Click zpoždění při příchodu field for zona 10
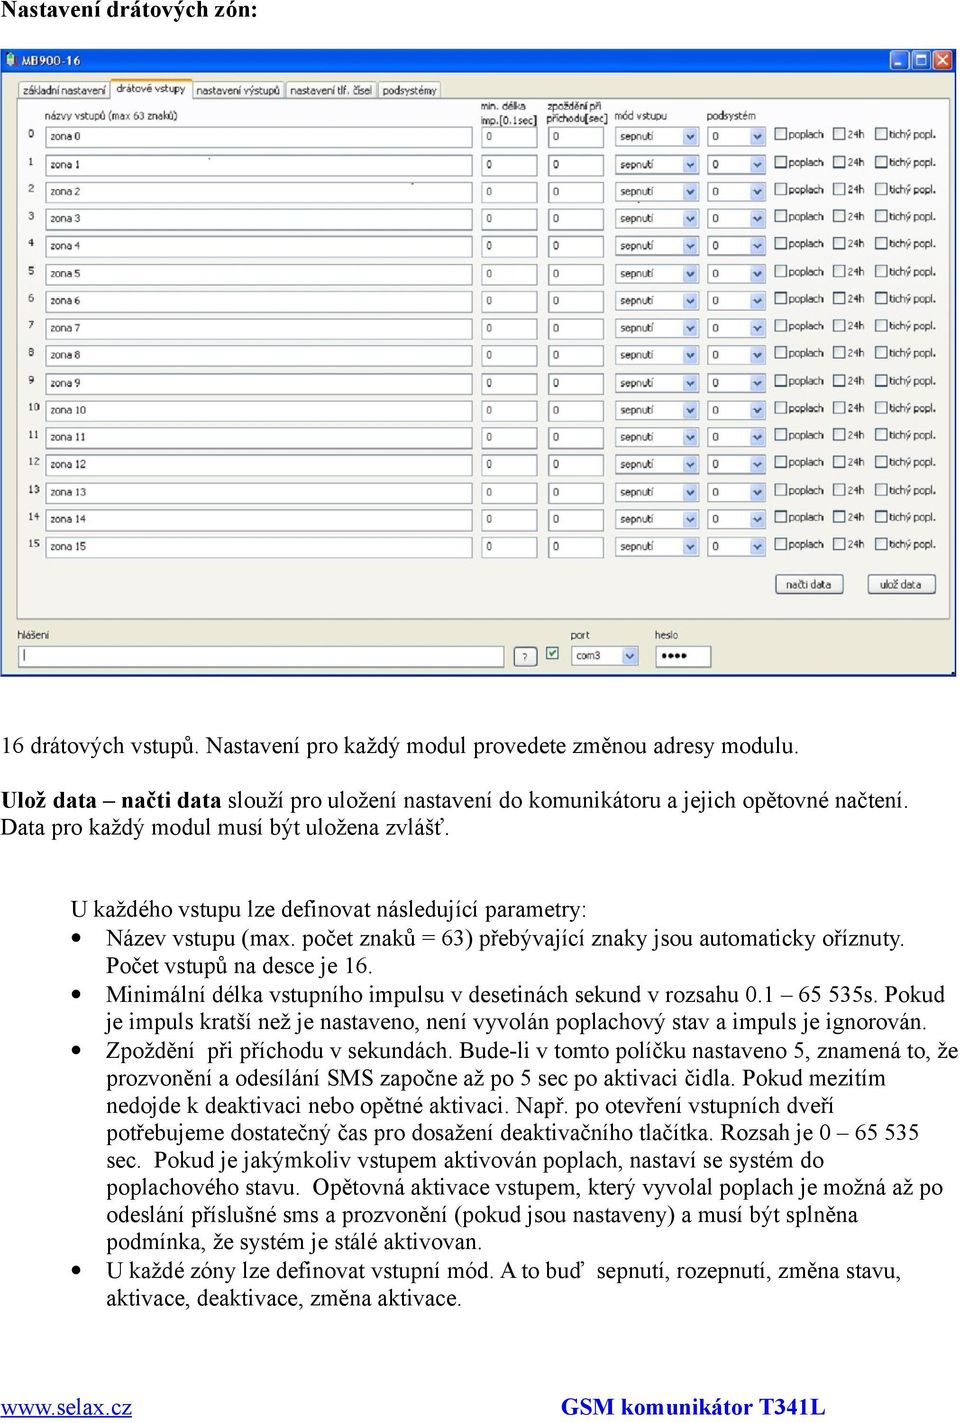The width and height of the screenshot is (960, 1423). tap(576, 410)
